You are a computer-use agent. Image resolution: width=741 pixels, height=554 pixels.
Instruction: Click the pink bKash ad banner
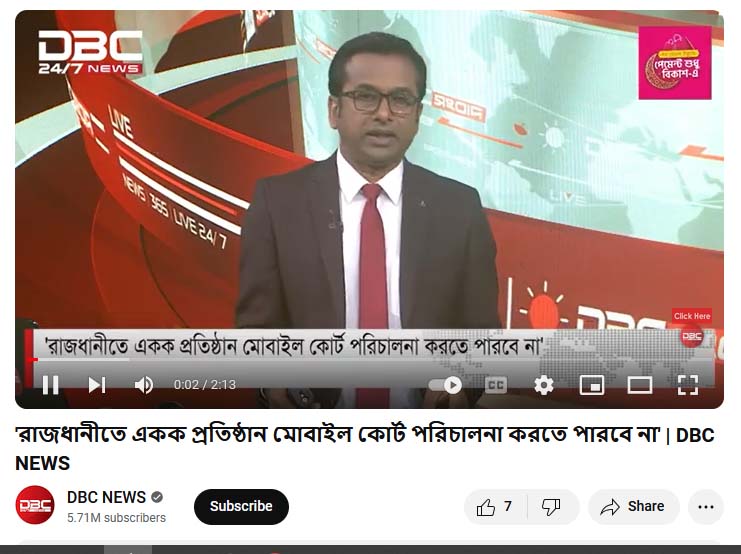coord(675,62)
